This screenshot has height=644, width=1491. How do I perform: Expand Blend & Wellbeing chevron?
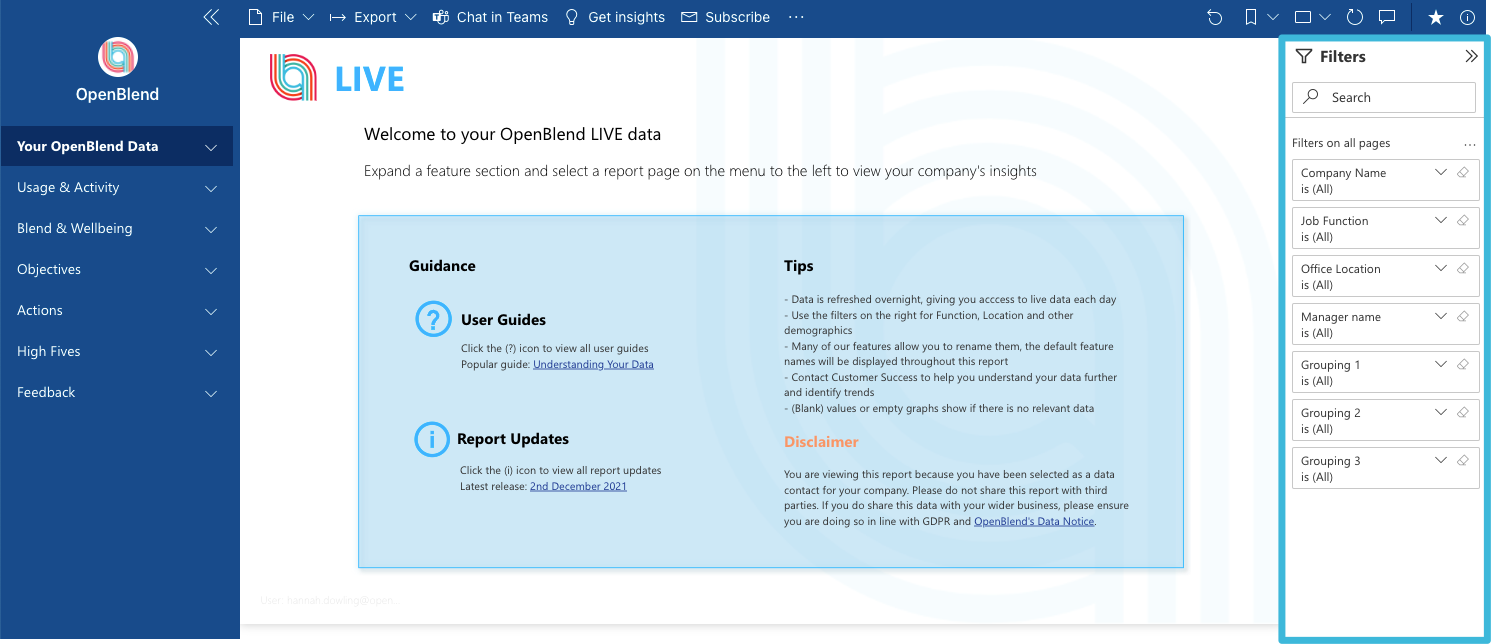click(x=211, y=229)
